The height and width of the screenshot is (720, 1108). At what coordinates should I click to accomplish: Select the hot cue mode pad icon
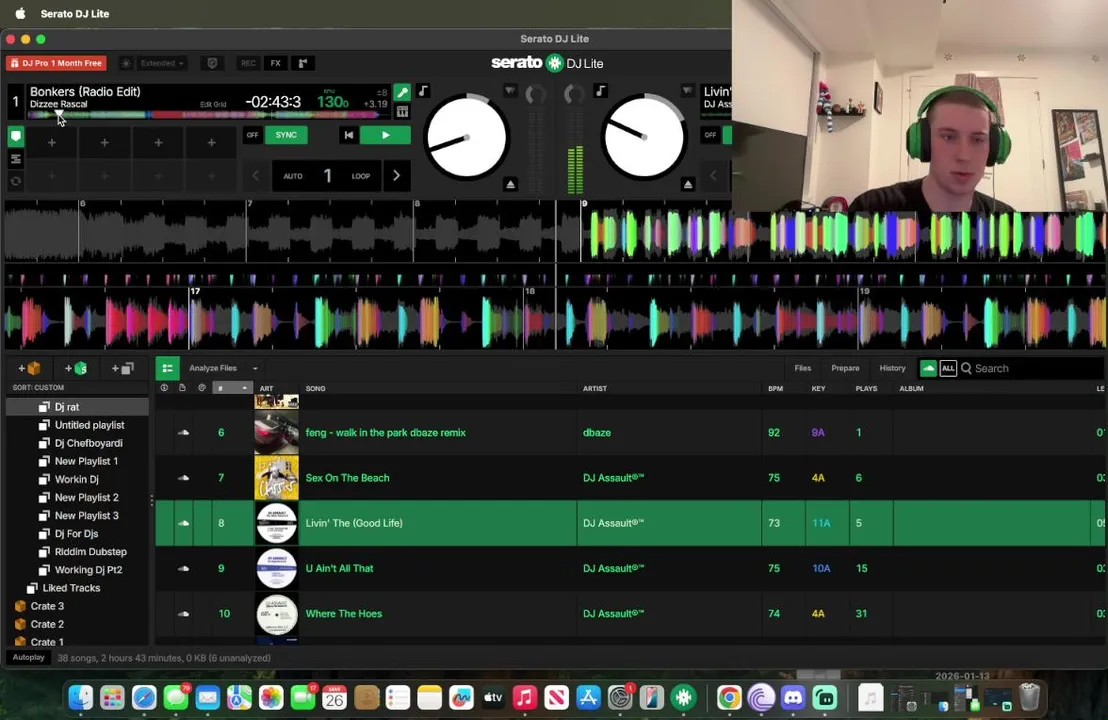(16, 136)
